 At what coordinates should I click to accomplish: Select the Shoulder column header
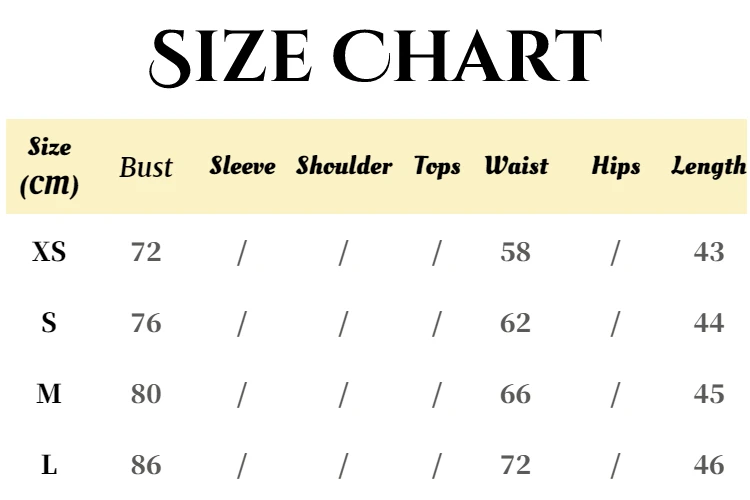point(344,166)
